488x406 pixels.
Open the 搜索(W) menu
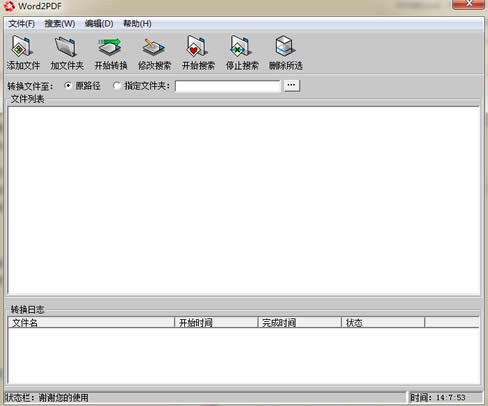60,24
